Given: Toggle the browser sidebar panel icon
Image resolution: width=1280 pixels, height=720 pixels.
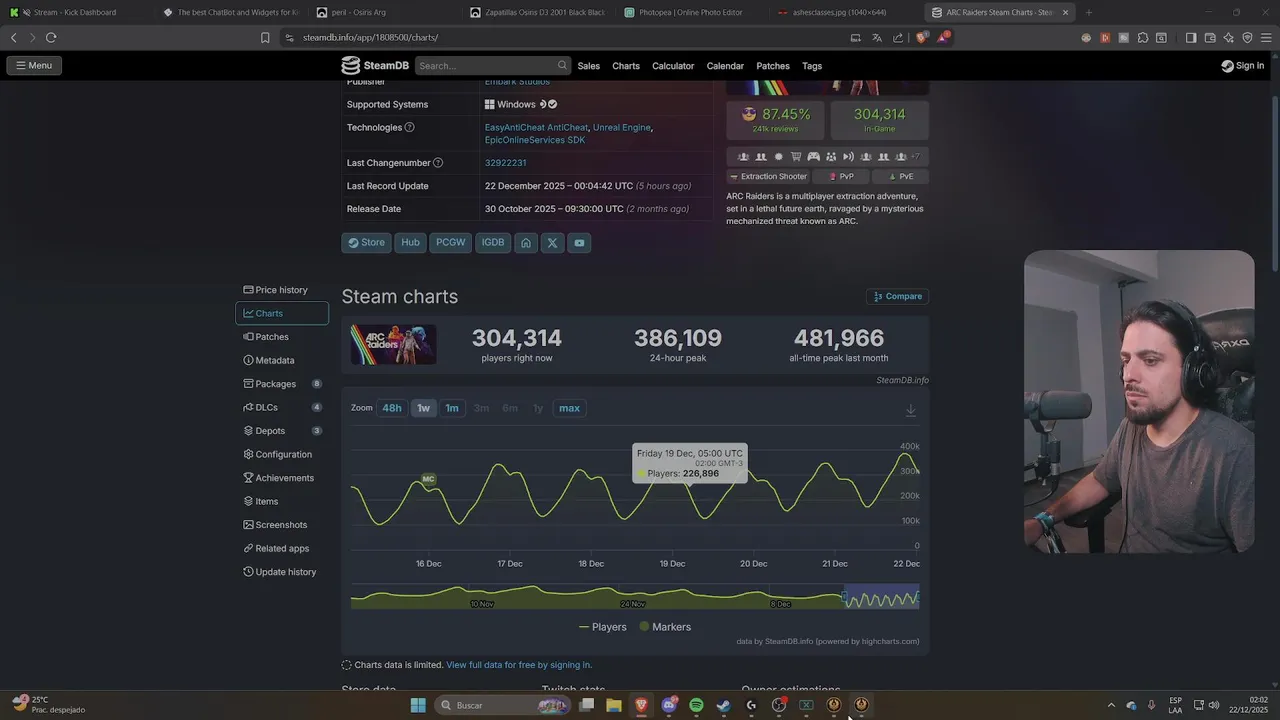Looking at the screenshot, I should (1190, 38).
